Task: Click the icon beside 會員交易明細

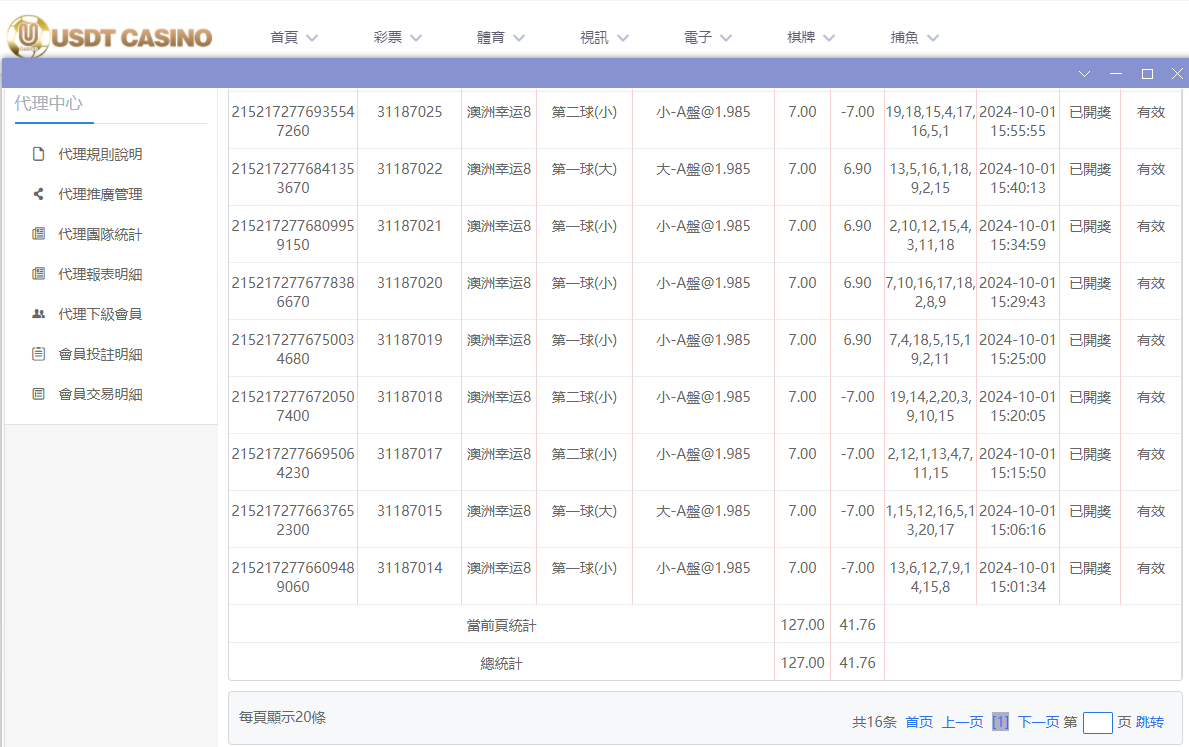Action: pyautogui.click(x=39, y=394)
